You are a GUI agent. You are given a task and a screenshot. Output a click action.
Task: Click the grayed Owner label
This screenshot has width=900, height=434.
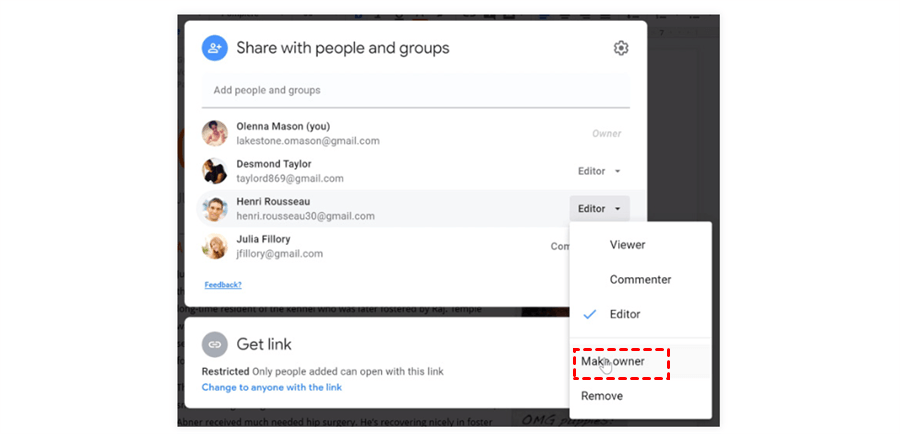click(x=607, y=134)
